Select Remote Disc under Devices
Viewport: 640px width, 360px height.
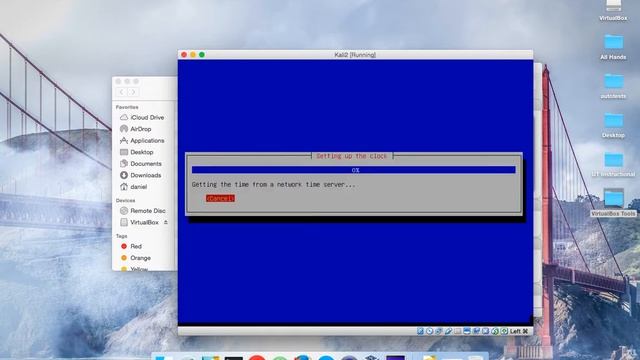tap(142, 211)
